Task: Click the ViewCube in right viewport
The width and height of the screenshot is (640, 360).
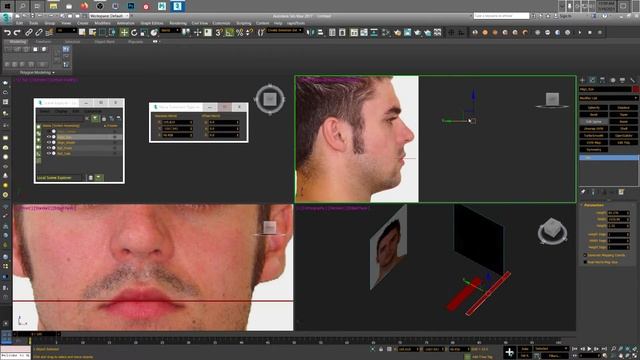Action: point(552,99)
